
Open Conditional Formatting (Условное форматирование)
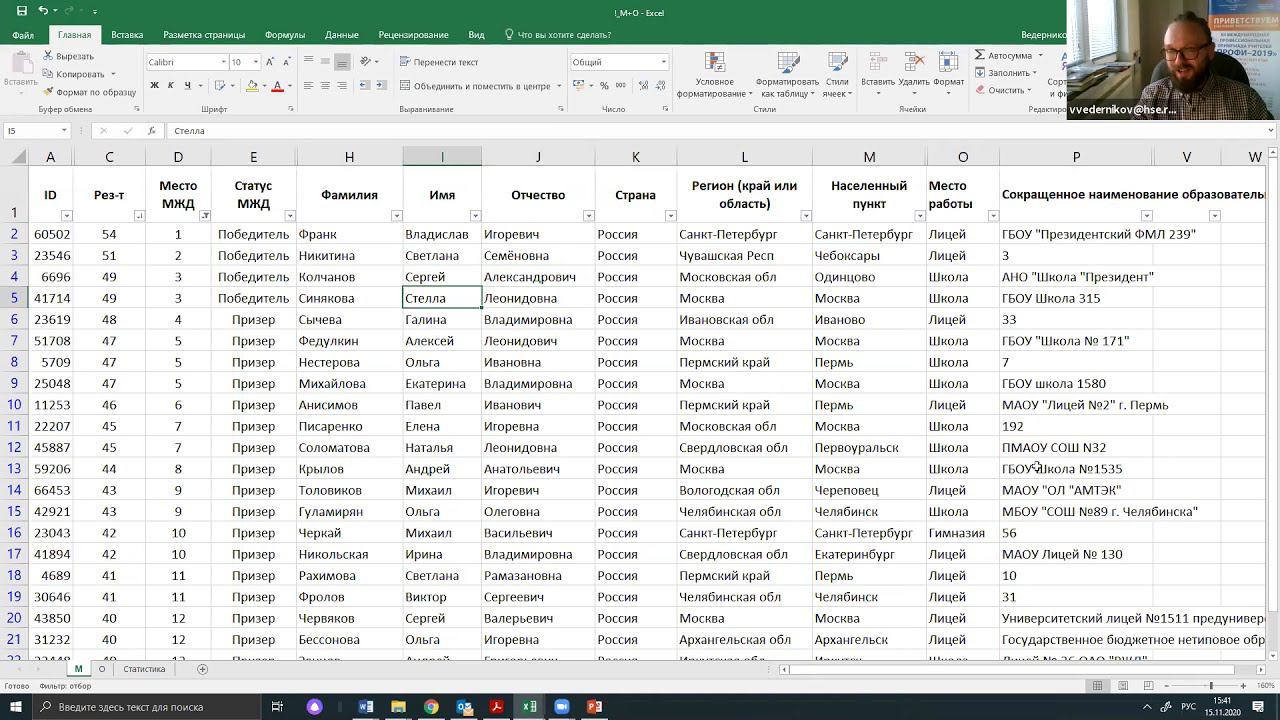click(714, 75)
